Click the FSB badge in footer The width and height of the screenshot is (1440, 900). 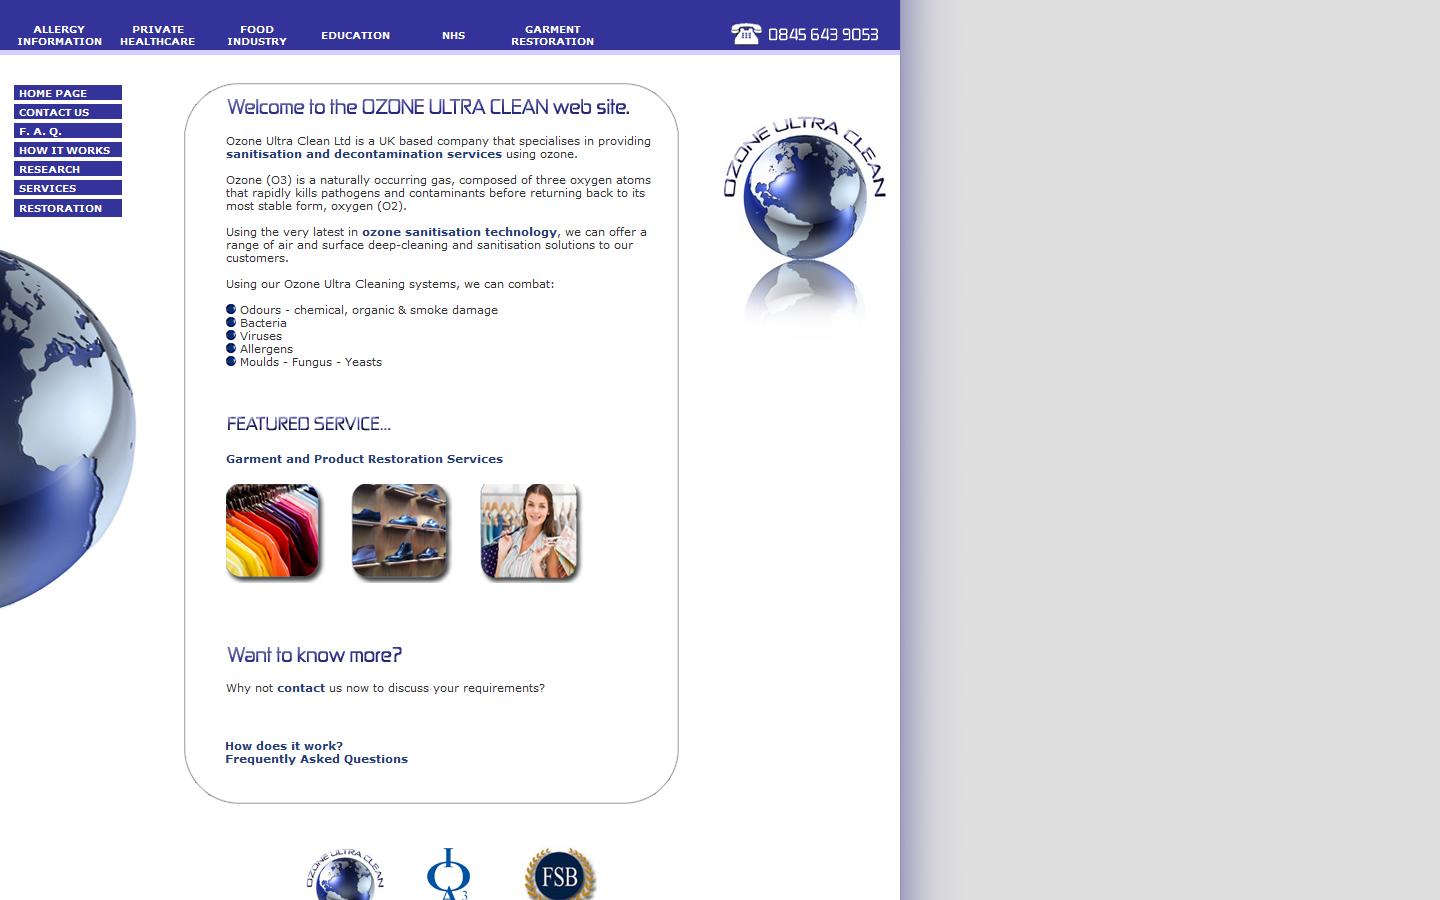click(560, 875)
